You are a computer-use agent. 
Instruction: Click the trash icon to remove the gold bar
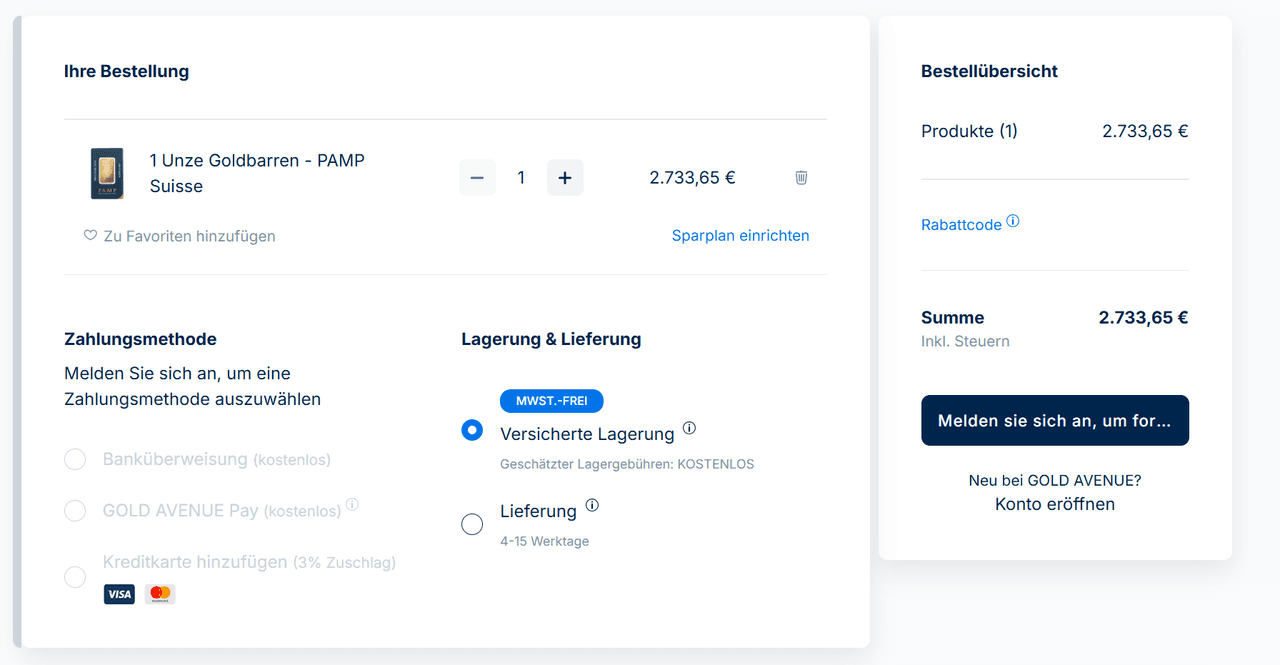(801, 178)
